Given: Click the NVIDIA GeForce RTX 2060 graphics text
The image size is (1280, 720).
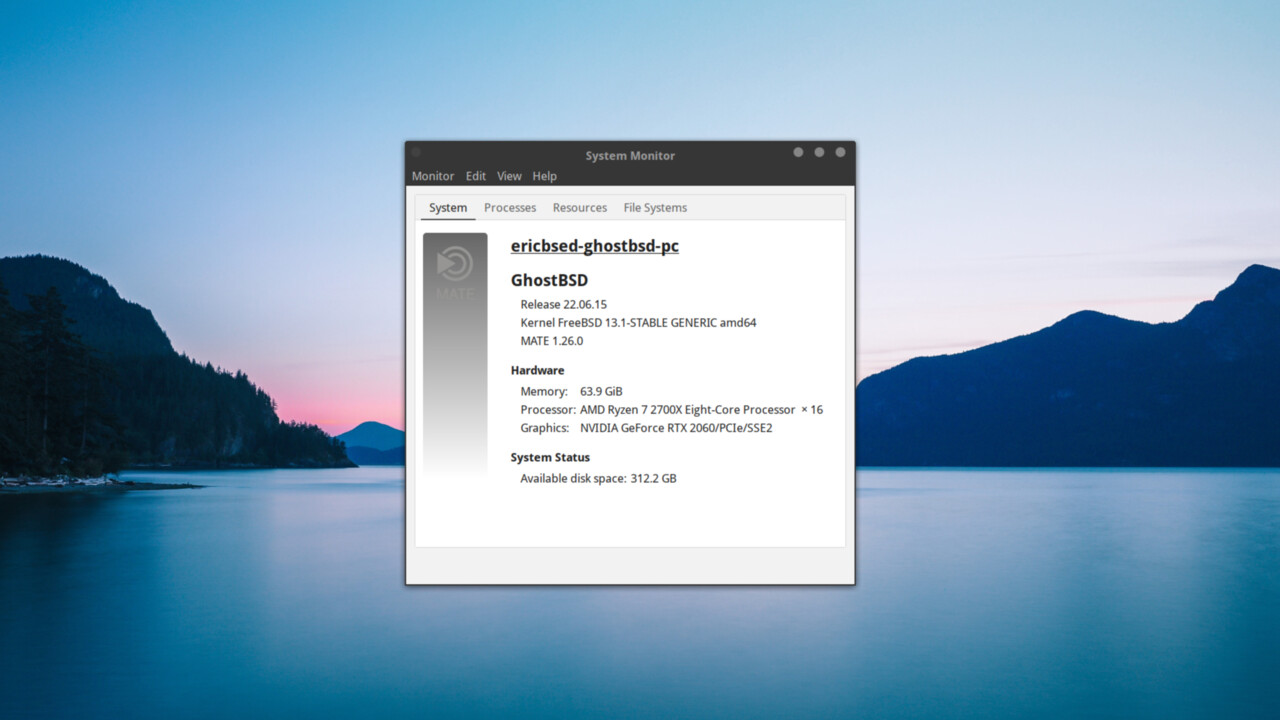Looking at the screenshot, I should coord(676,428).
